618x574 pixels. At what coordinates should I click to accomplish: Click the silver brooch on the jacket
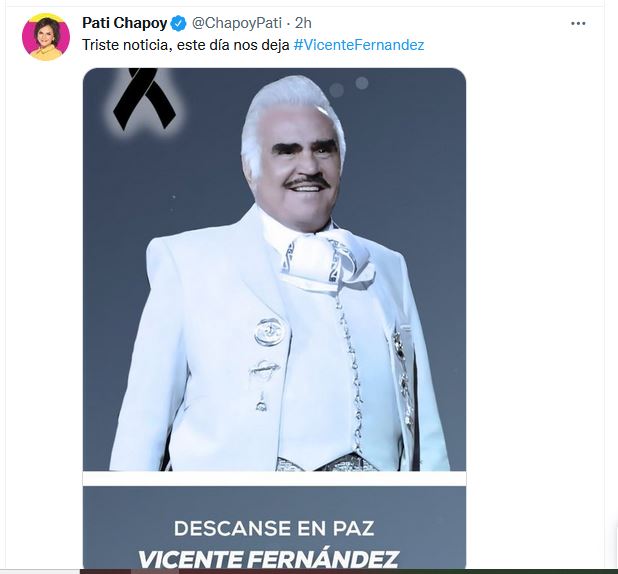tap(269, 332)
